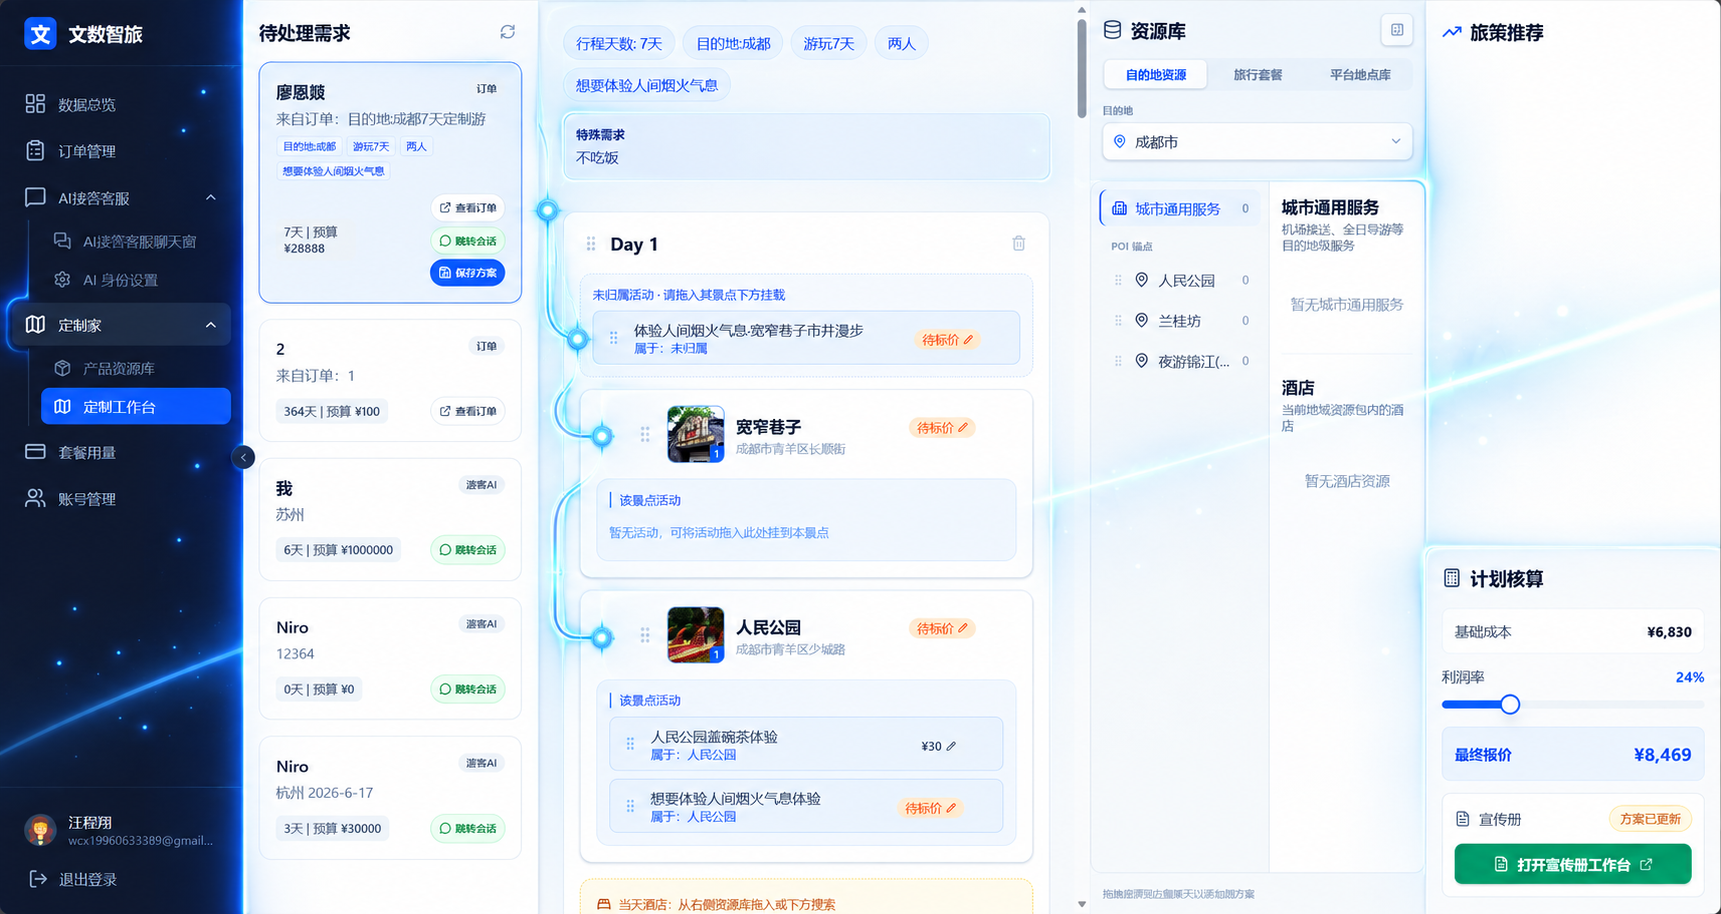Click 跳转会话 on the 苏州 card
Screen dimensions: 1721x914
467,550
